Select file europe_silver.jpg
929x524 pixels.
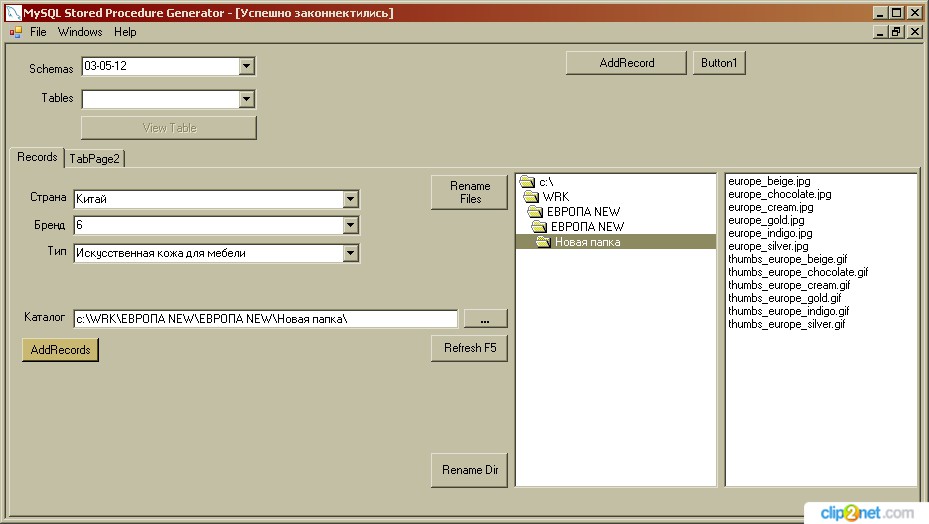[x=768, y=247]
